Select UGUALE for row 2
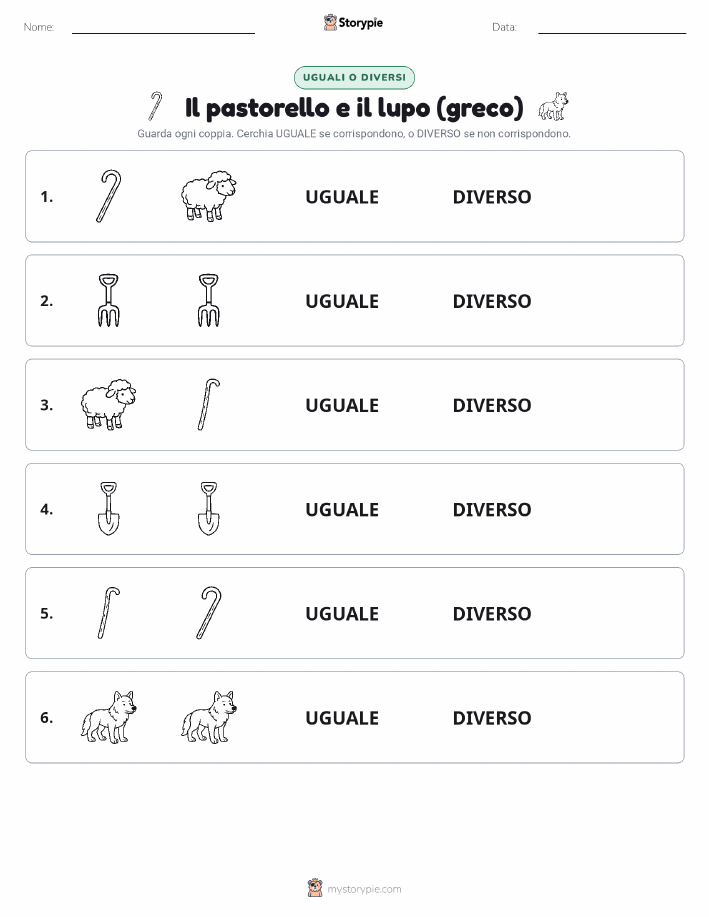This screenshot has width=709, height=917. [x=342, y=301]
